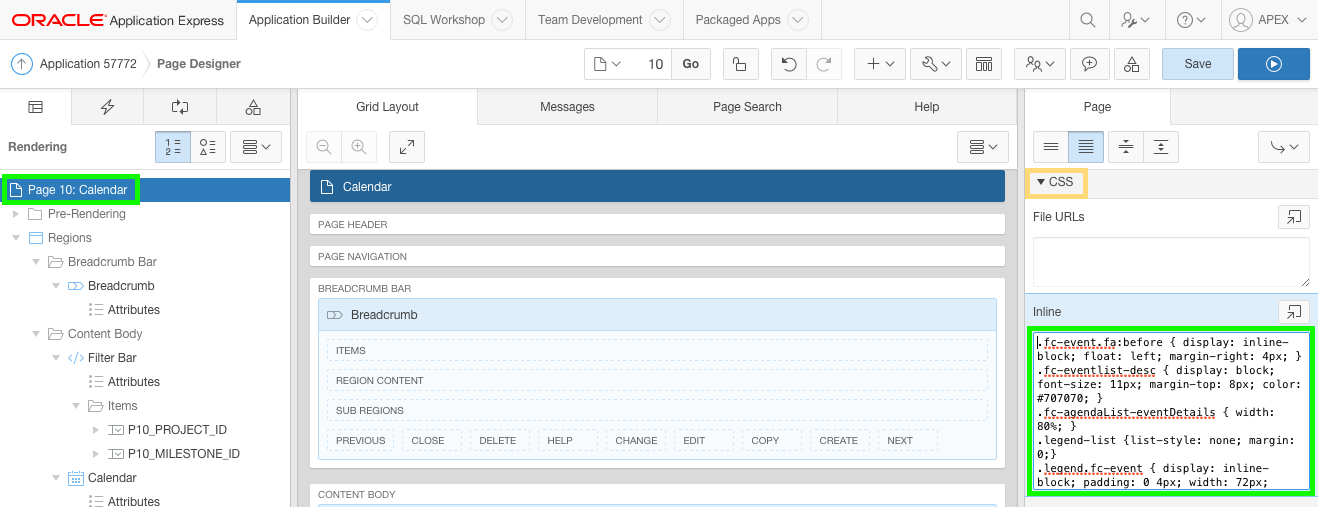1318x507 pixels.
Task: Click the Page tab in property editor
Action: point(1097,107)
